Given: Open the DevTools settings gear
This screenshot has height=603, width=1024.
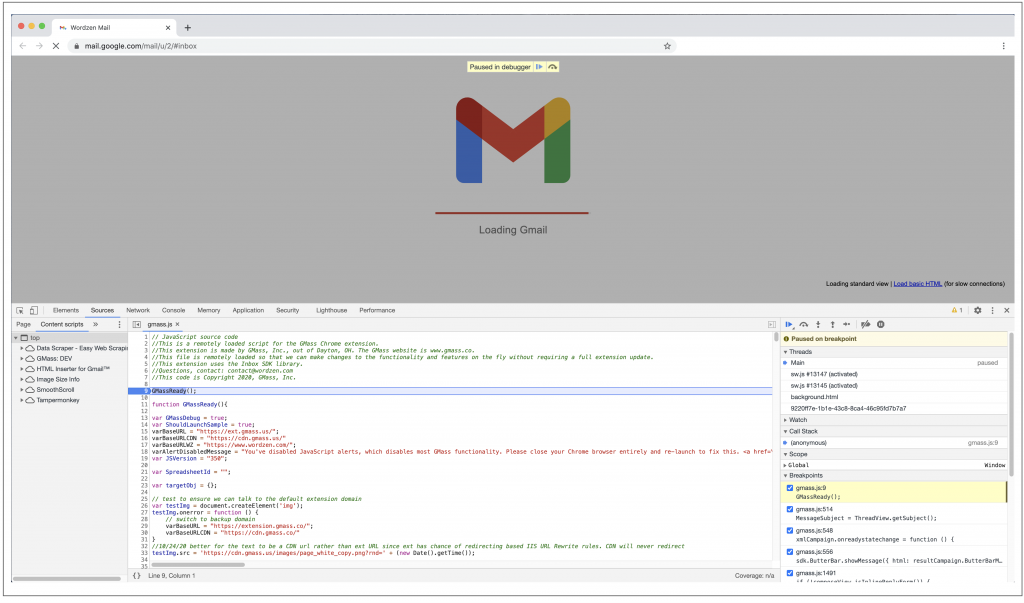Looking at the screenshot, I should coord(977,310).
